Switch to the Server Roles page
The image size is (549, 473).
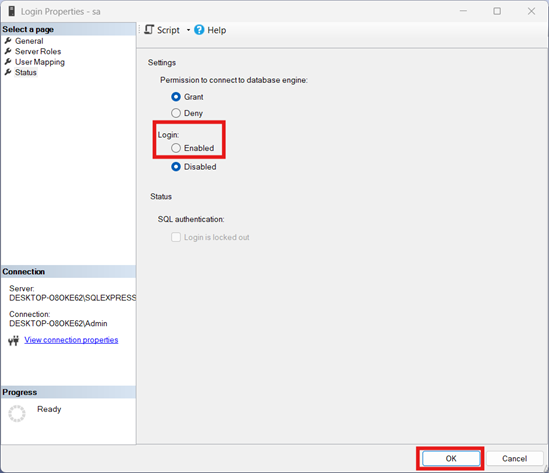click(x=38, y=51)
